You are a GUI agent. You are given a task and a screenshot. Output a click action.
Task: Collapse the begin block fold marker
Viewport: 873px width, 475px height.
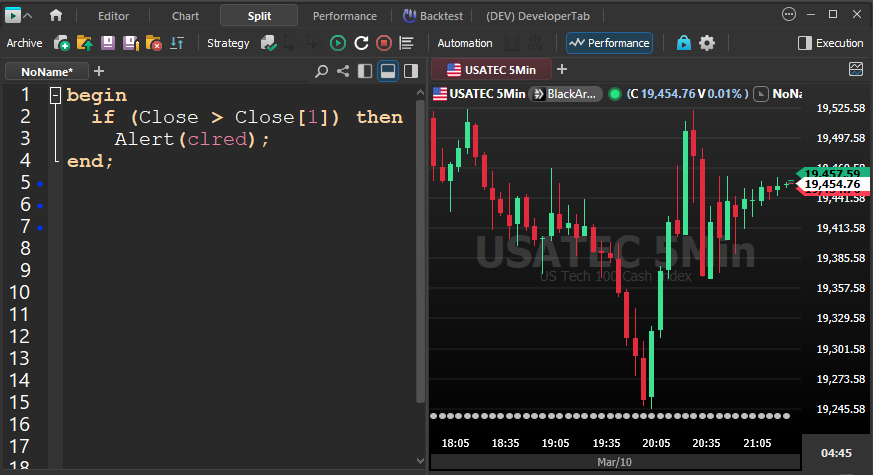(54, 95)
